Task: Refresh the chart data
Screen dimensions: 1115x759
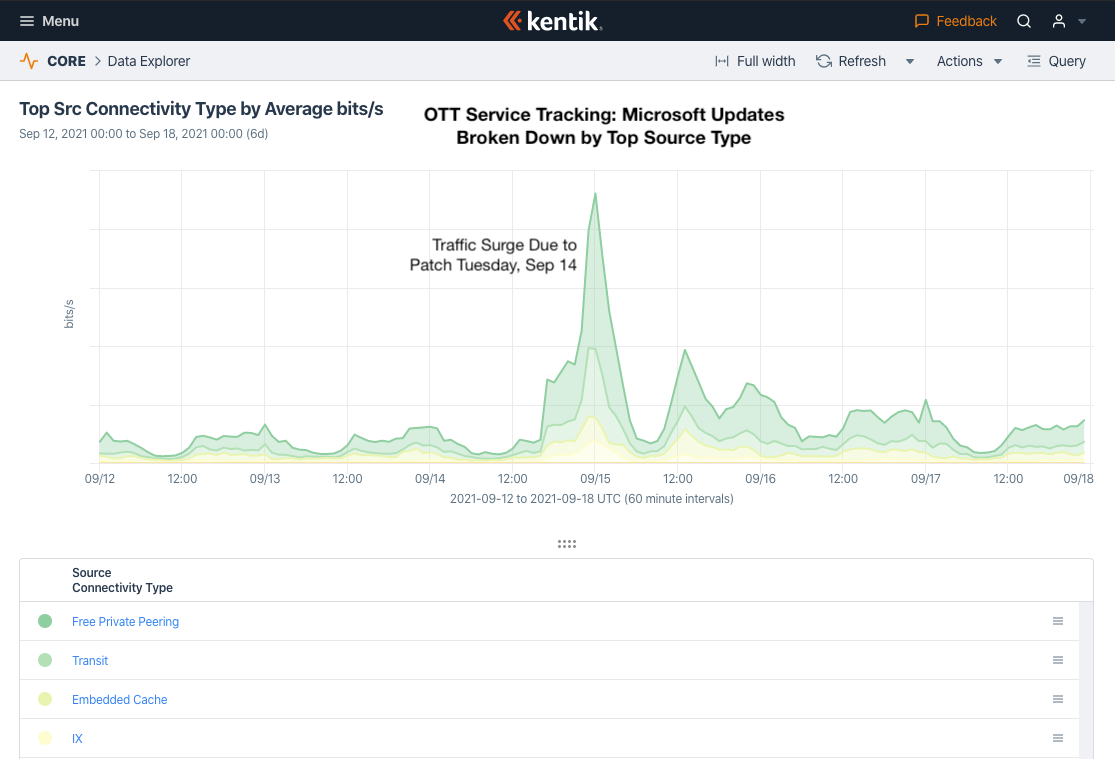Action: tap(851, 61)
